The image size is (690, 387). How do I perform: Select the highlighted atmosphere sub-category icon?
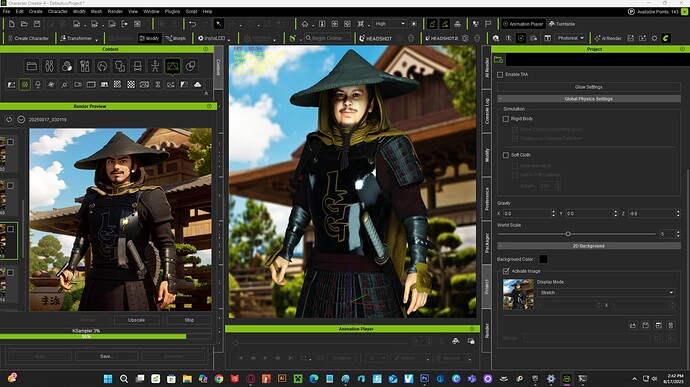click(x=25, y=85)
